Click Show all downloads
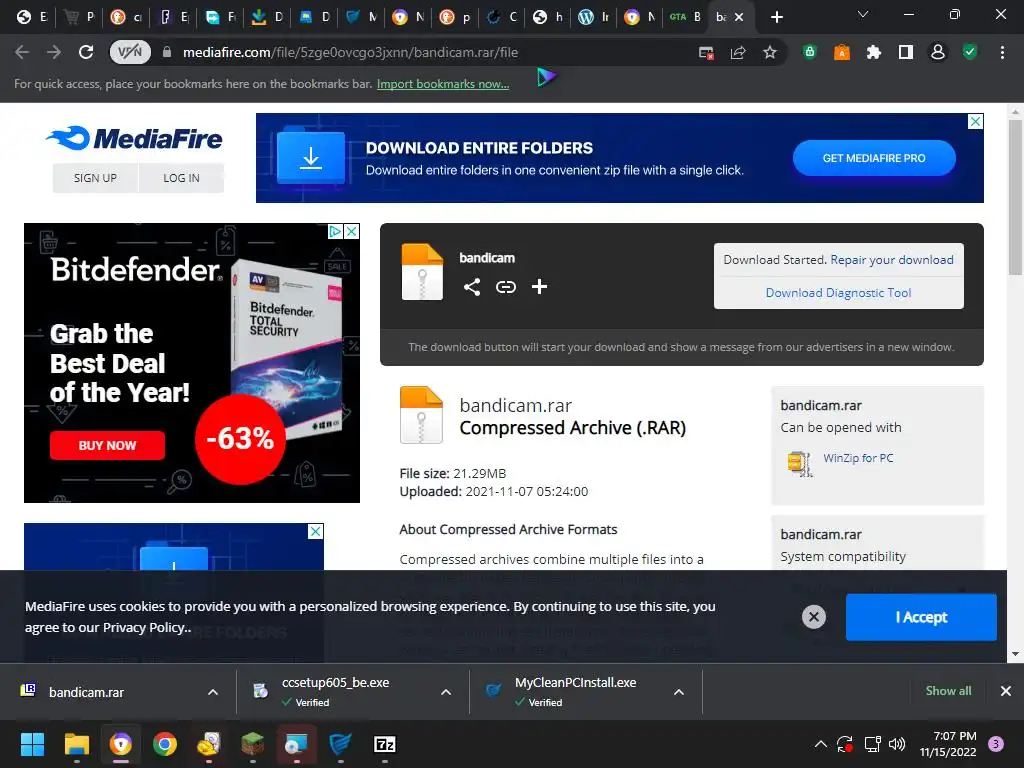This screenshot has height=768, width=1024. coord(948,691)
